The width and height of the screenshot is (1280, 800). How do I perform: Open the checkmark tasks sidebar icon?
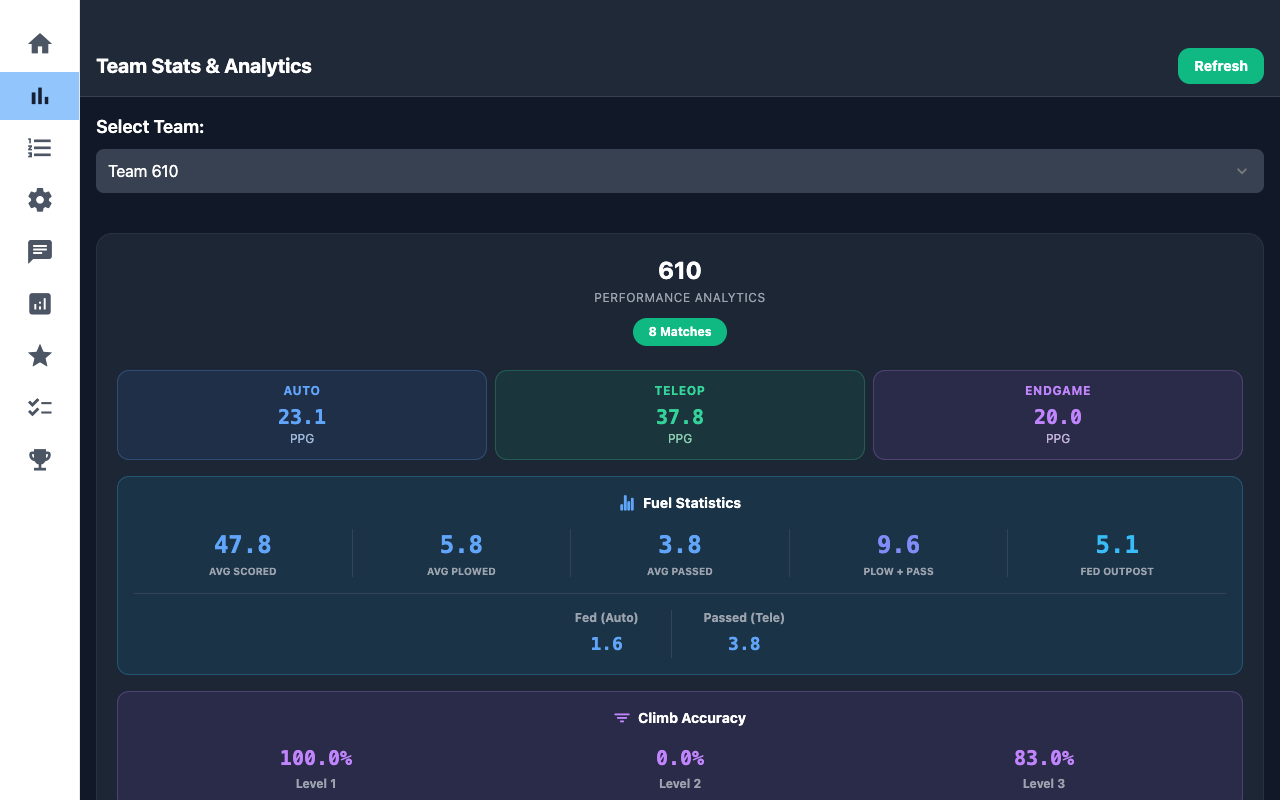click(40, 408)
